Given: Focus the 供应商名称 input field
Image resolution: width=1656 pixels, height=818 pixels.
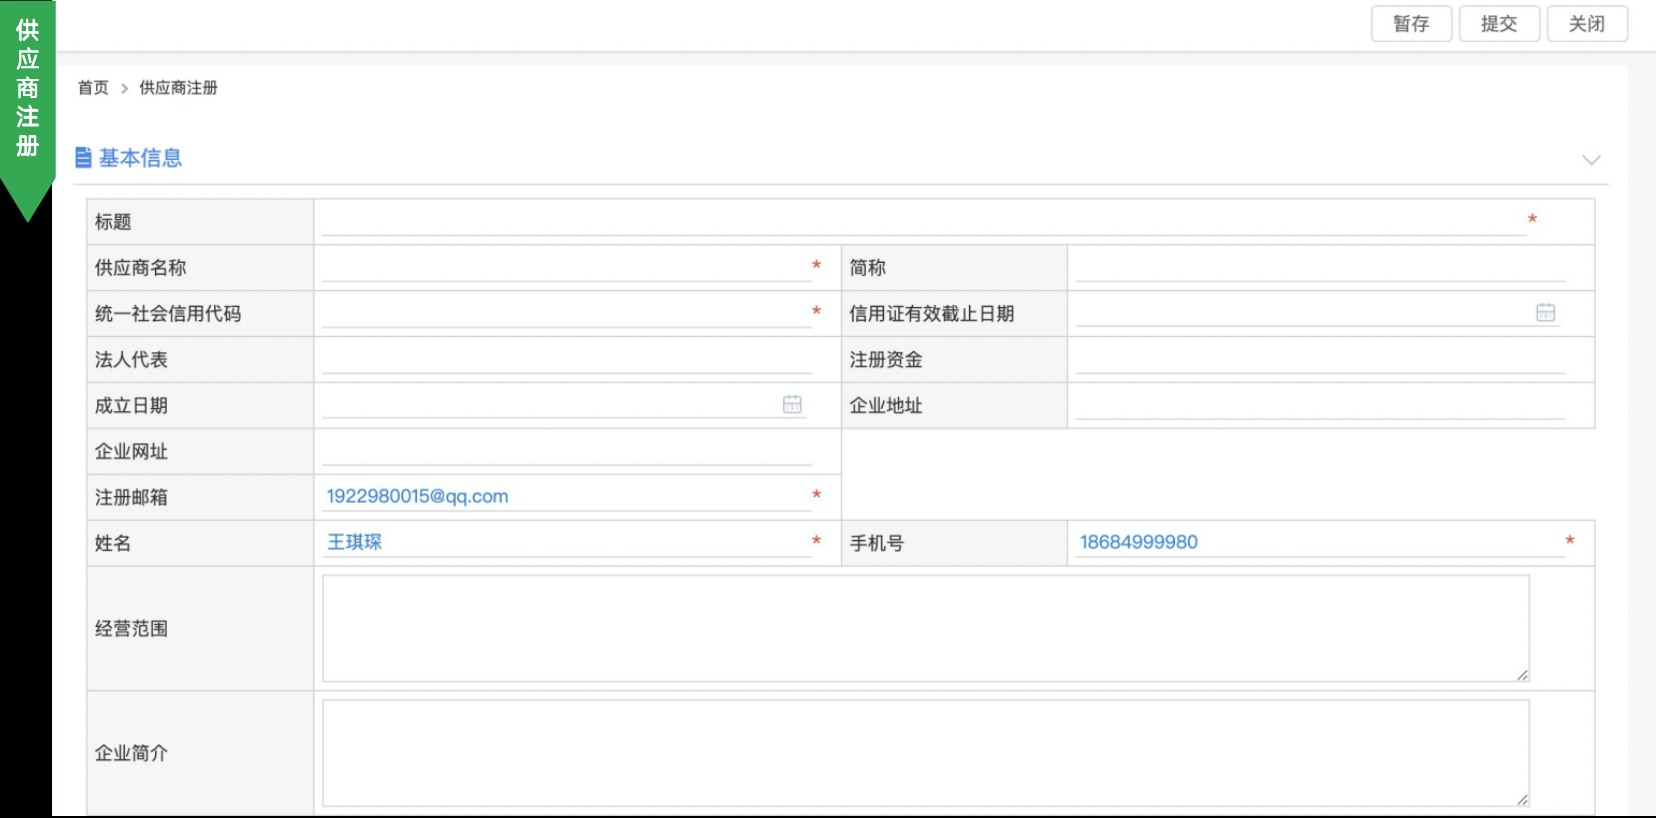Looking at the screenshot, I should (x=567, y=267).
